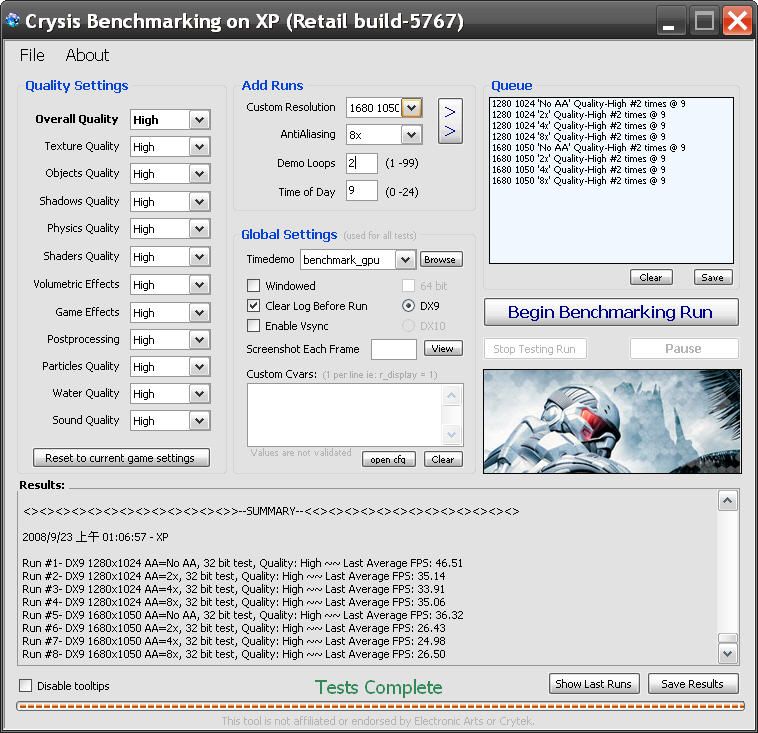758x733 pixels.
Task: Close the Crysis Benchmarking window
Action: (737, 21)
